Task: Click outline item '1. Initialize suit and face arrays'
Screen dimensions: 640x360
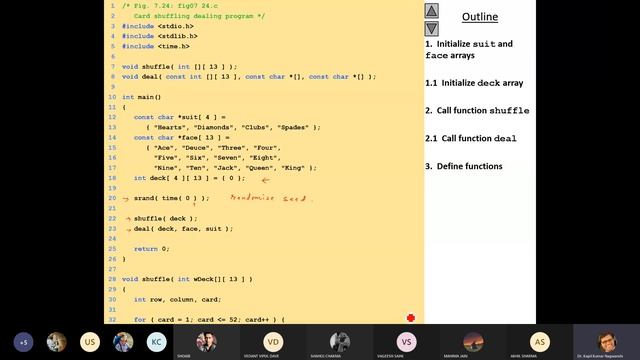Action: 469,49
